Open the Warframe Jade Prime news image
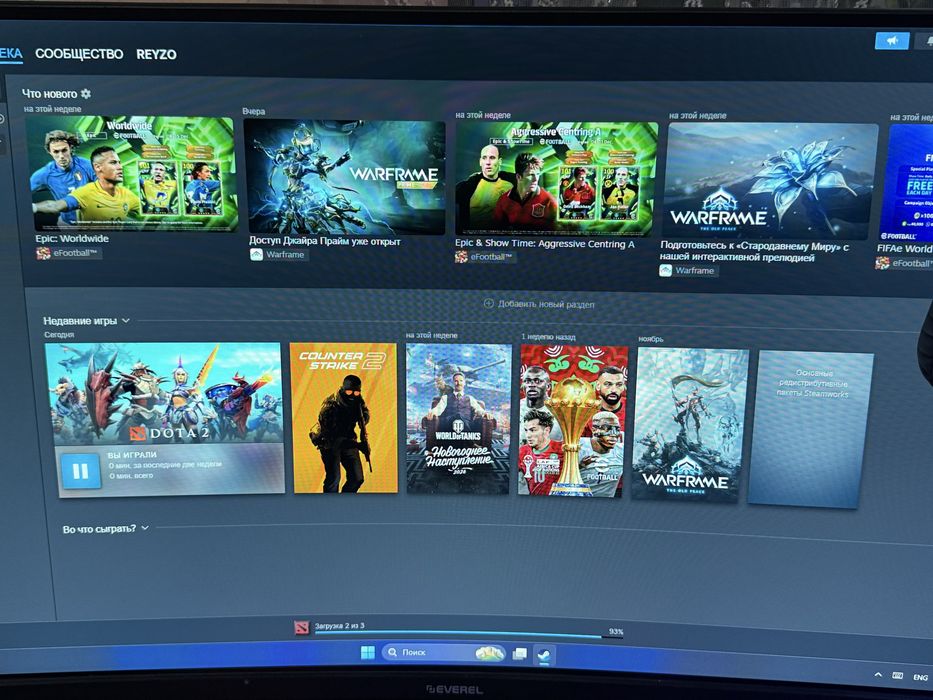 (x=345, y=177)
